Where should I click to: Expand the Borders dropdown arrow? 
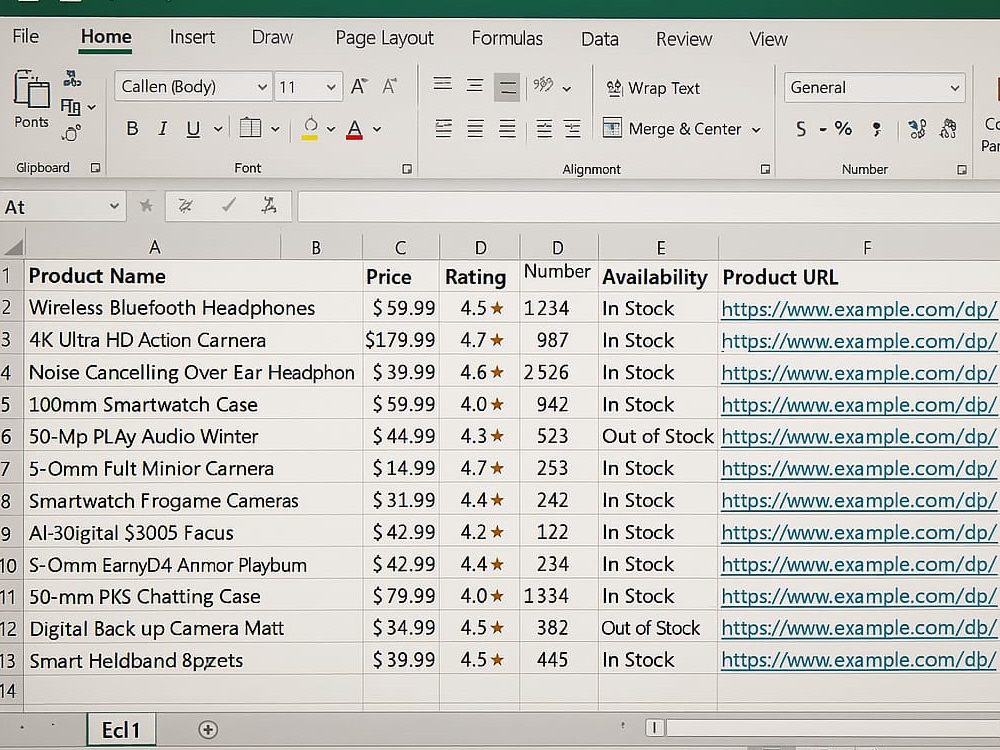[275, 129]
